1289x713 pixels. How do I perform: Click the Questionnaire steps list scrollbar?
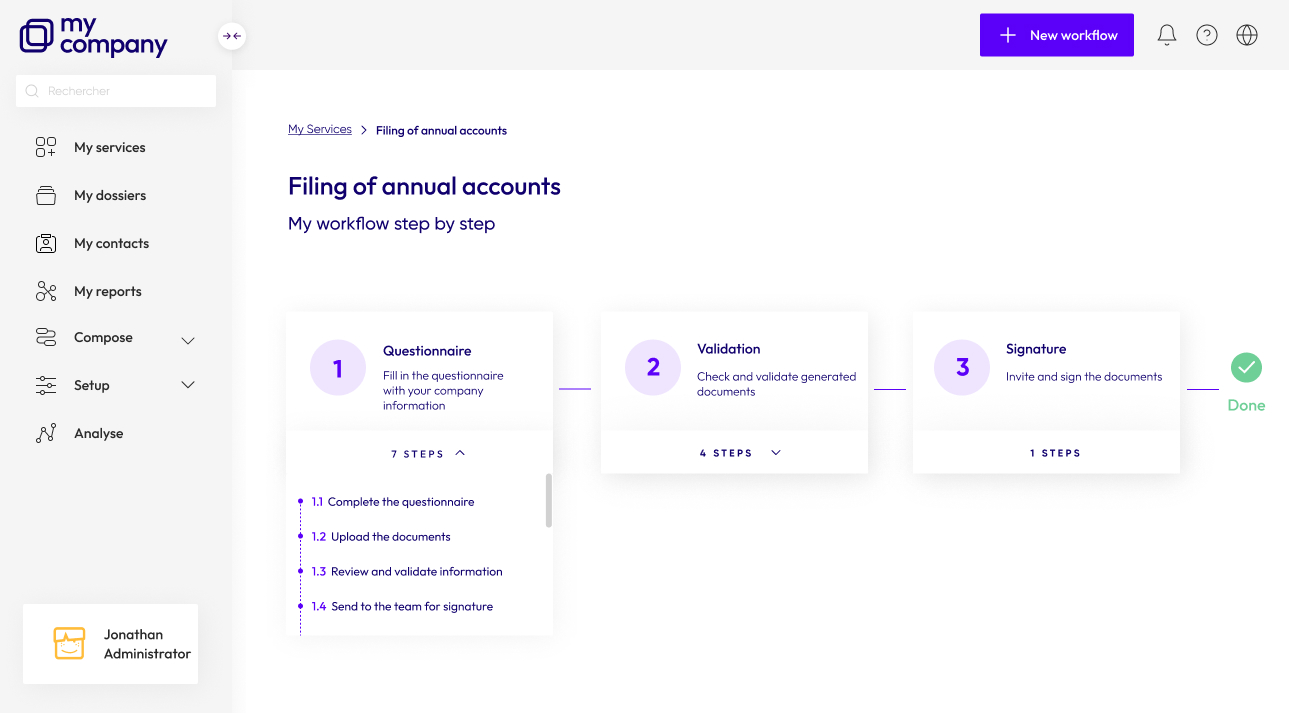(548, 500)
